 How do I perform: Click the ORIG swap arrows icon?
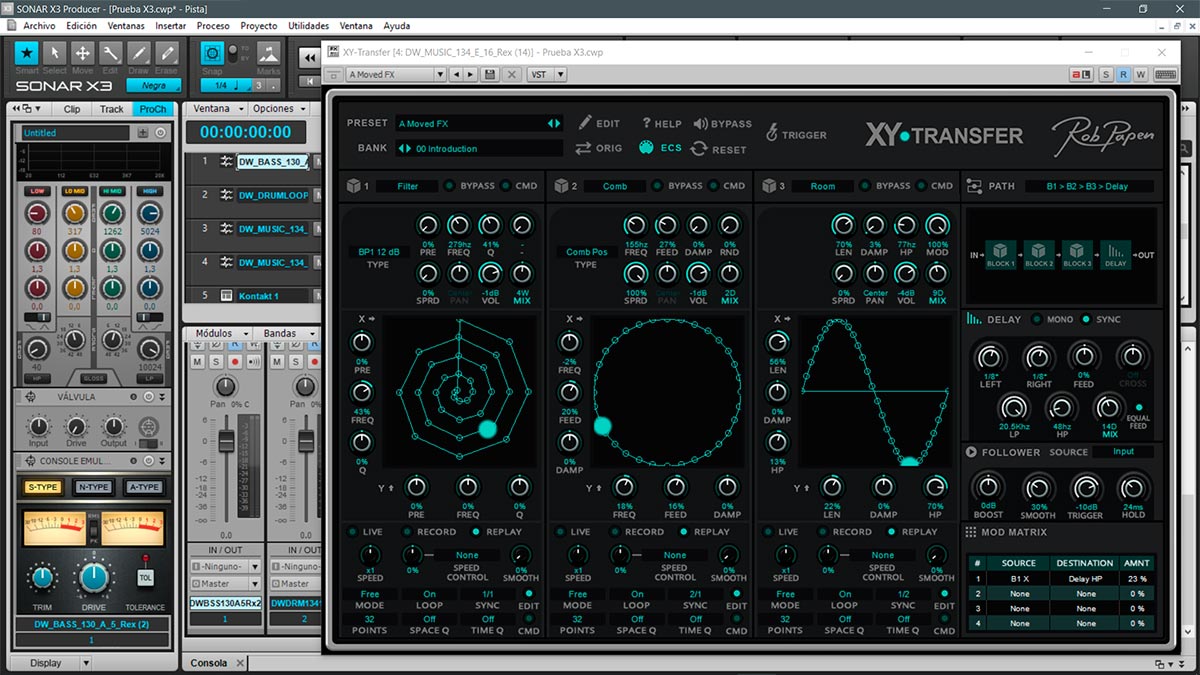pyautogui.click(x=584, y=148)
